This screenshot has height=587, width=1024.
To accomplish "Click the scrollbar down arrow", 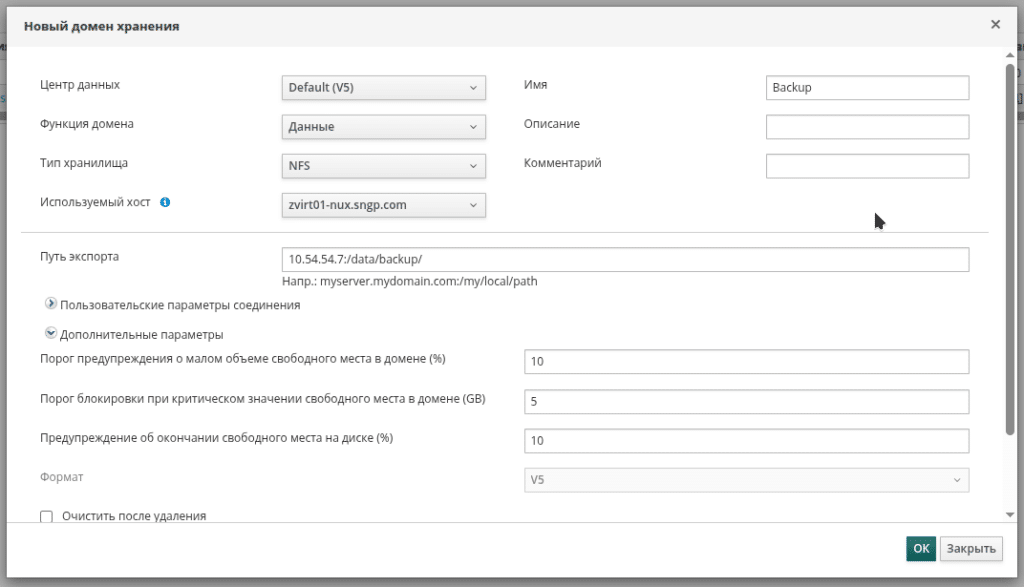I will [x=1010, y=514].
